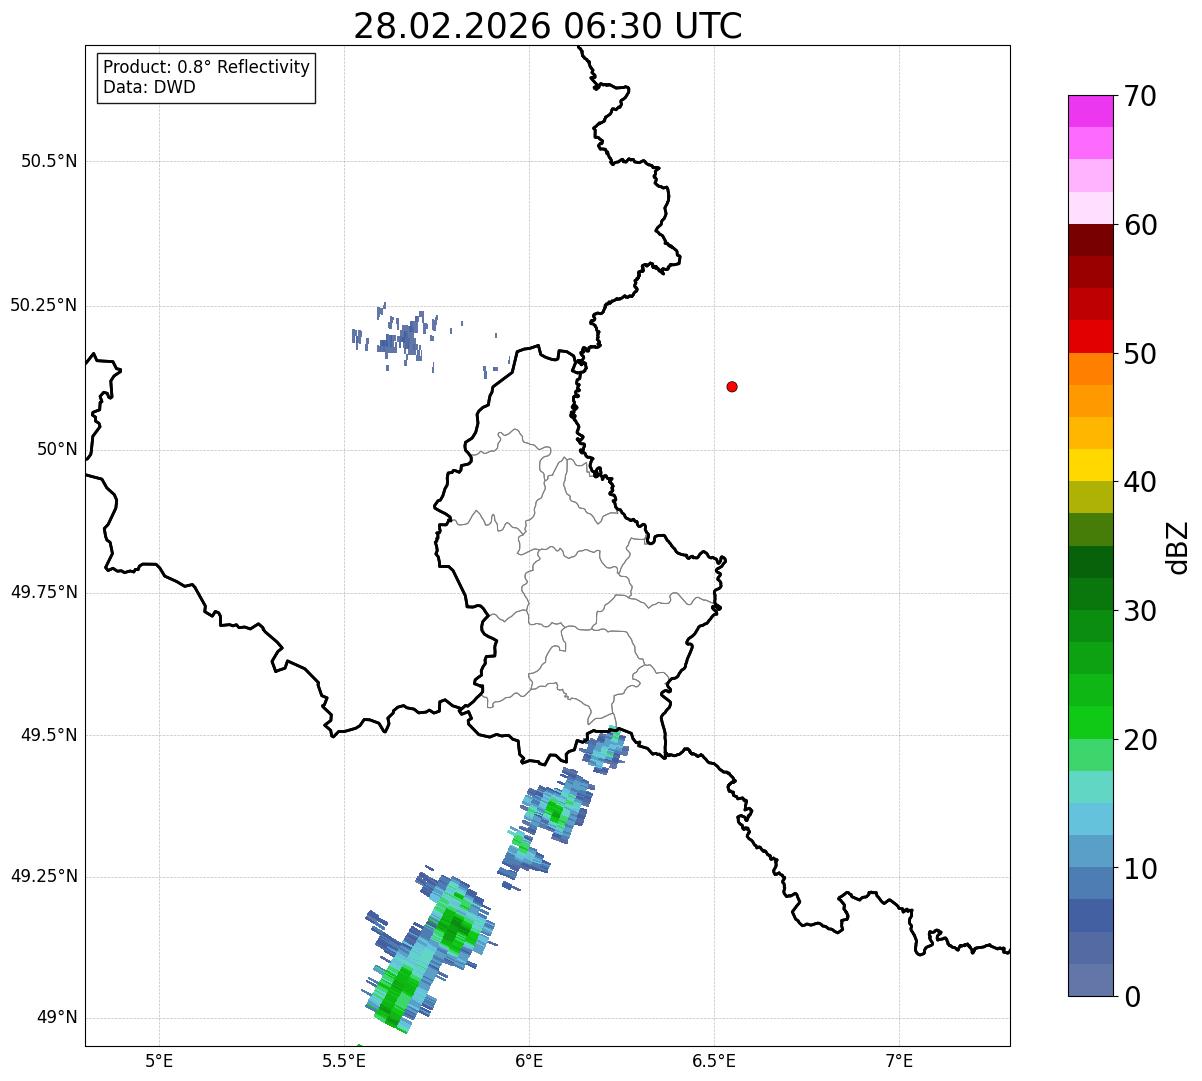The height and width of the screenshot is (1081, 1202).
Task: Click the 5.5°E longitude label
Action: 344,1060
